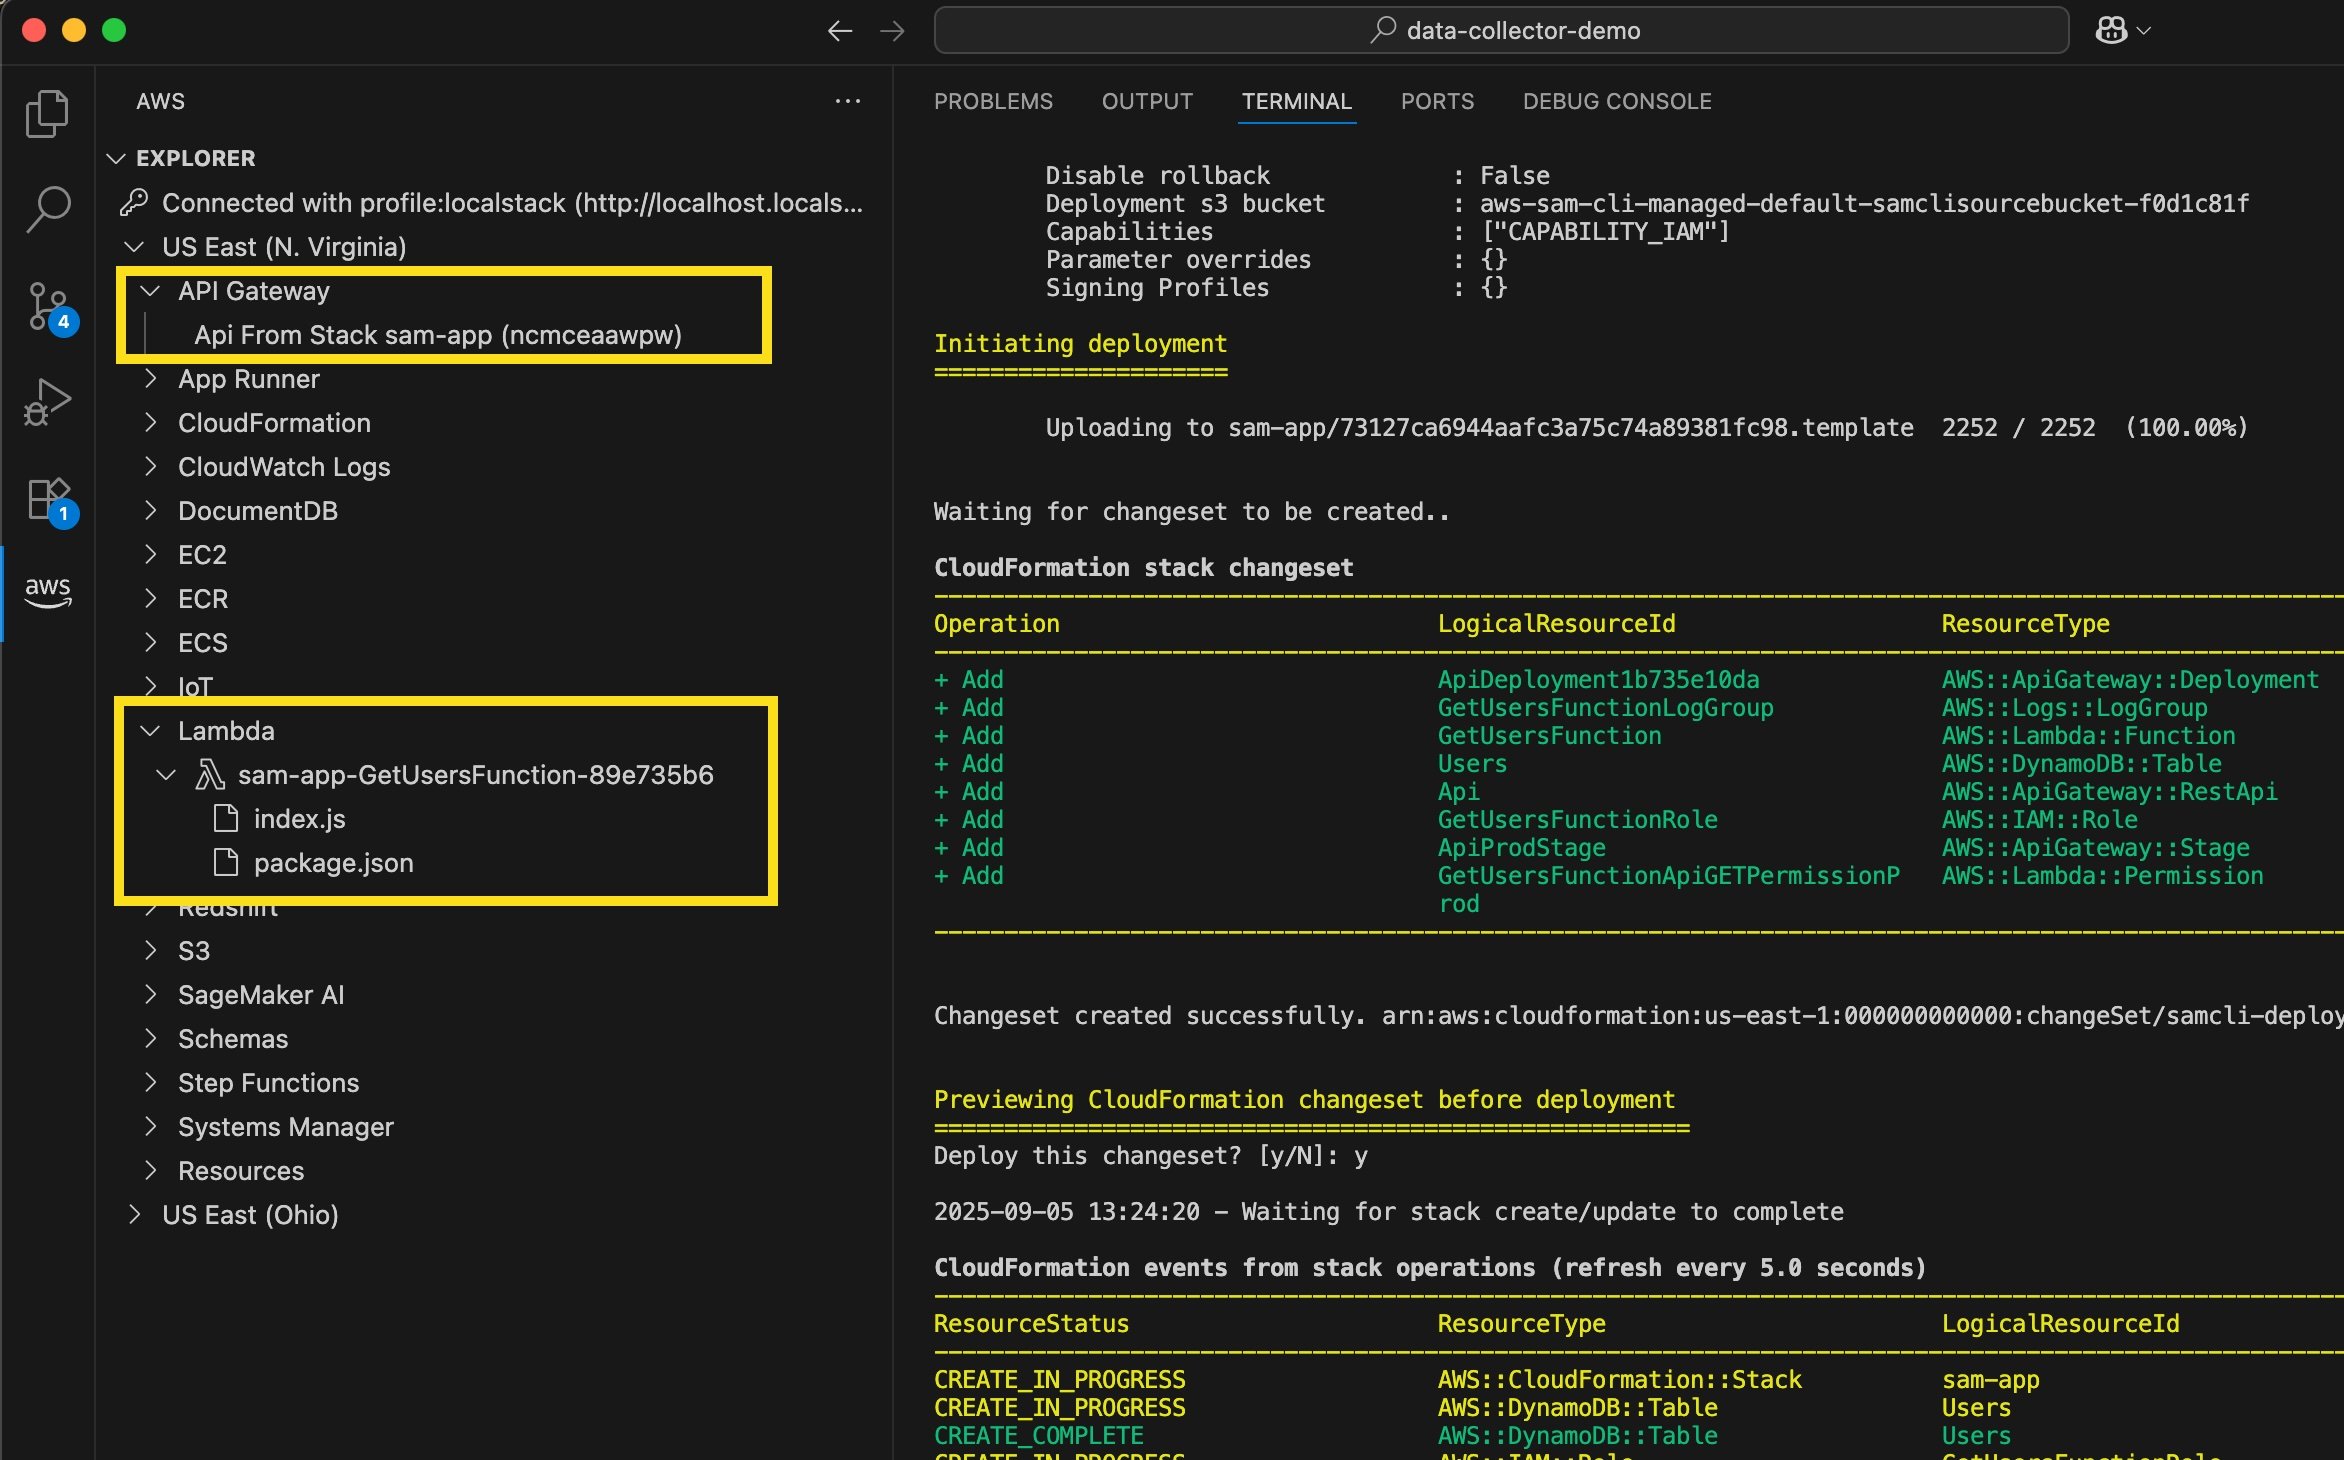Open the DEBUG CONSOLE tab
The width and height of the screenshot is (2344, 1460).
click(1616, 101)
